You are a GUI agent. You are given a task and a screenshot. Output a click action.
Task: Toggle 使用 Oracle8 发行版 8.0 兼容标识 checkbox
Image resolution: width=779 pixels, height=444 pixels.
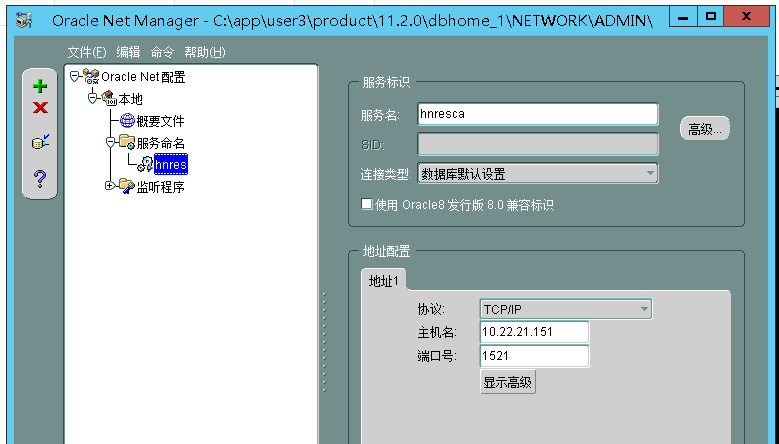point(367,204)
